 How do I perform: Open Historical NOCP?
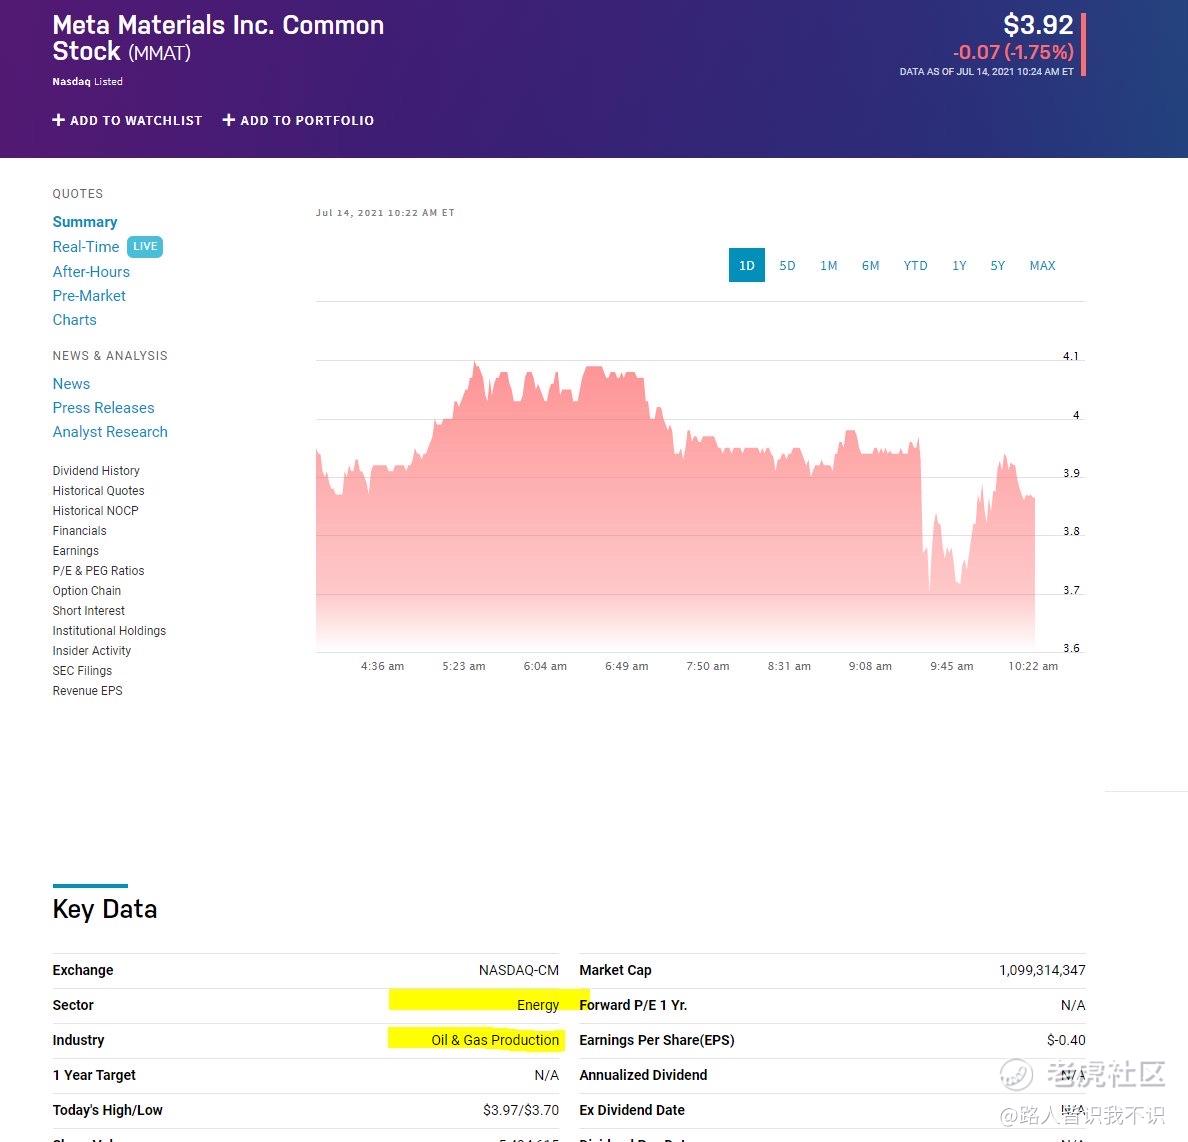95,511
